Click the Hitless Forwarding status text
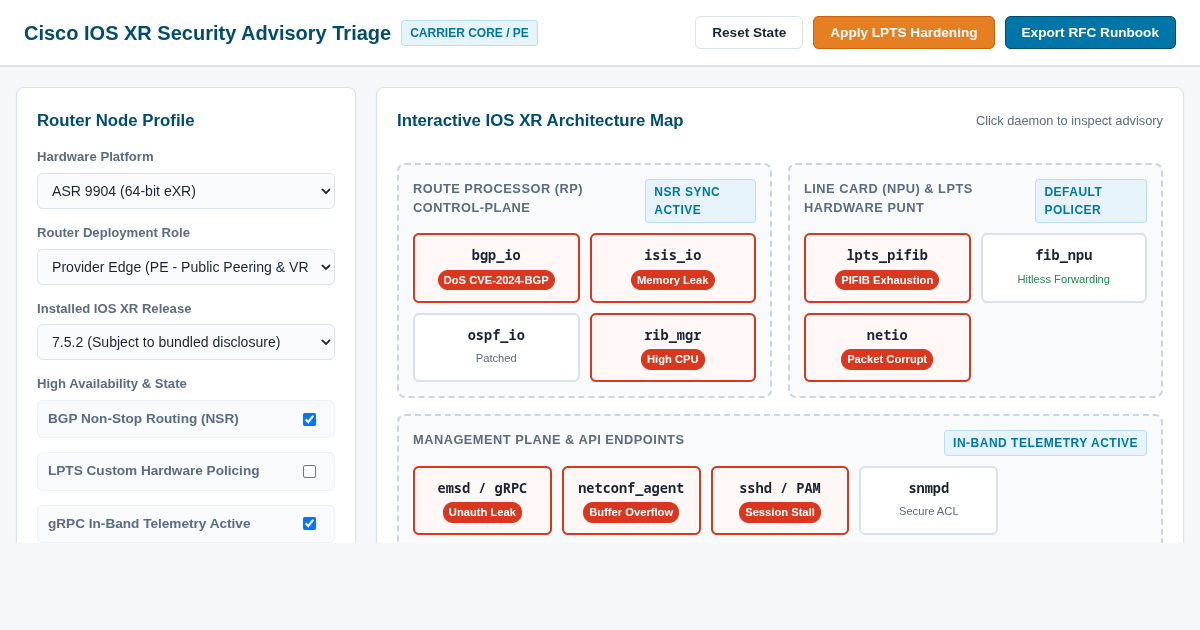This screenshot has height=630, width=1200. click(1064, 279)
